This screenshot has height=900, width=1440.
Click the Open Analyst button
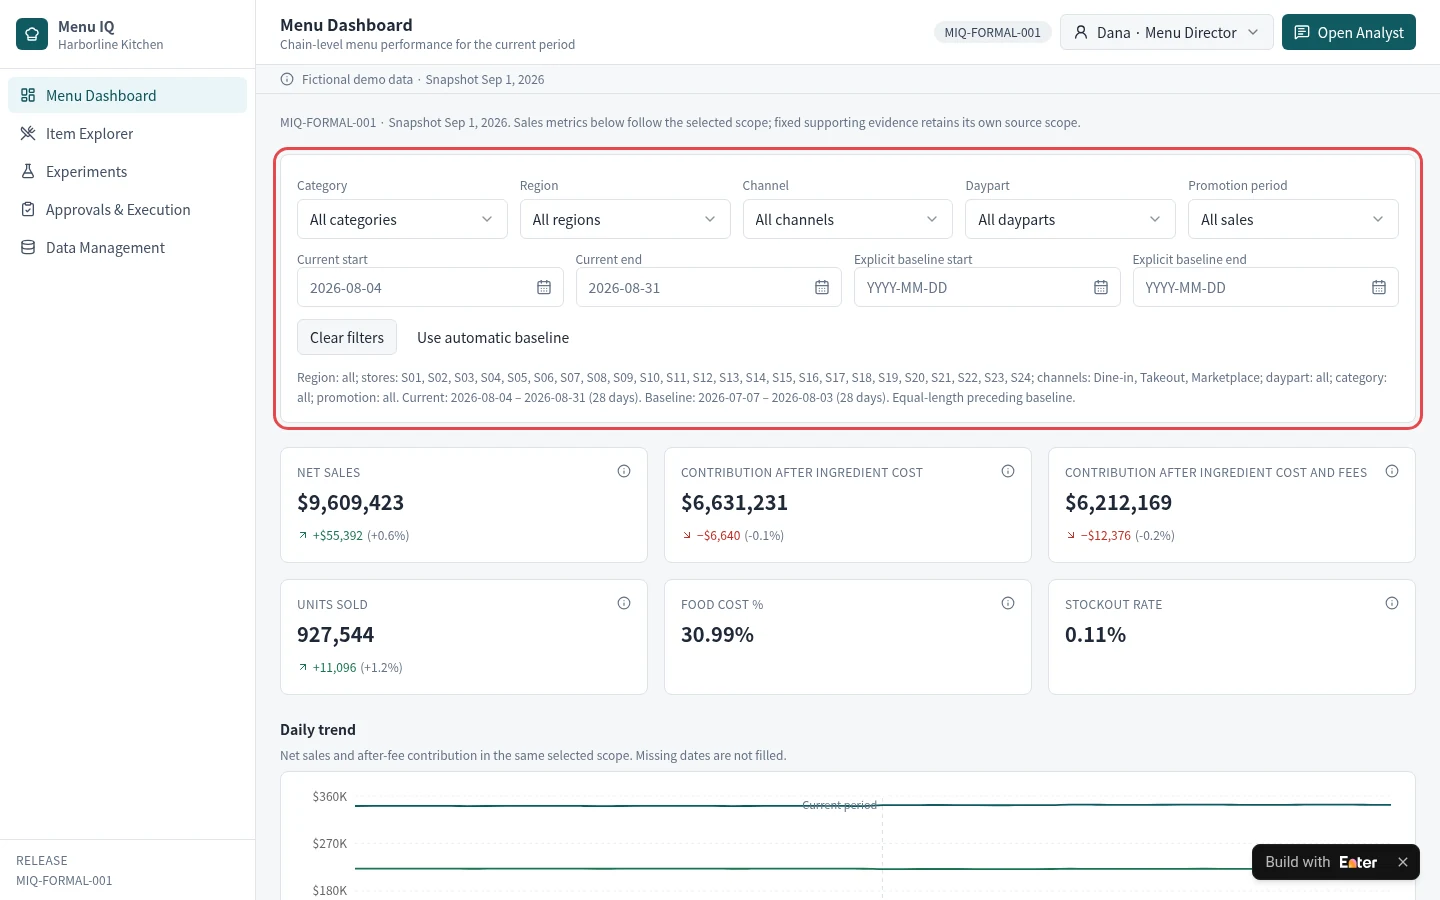1349,32
